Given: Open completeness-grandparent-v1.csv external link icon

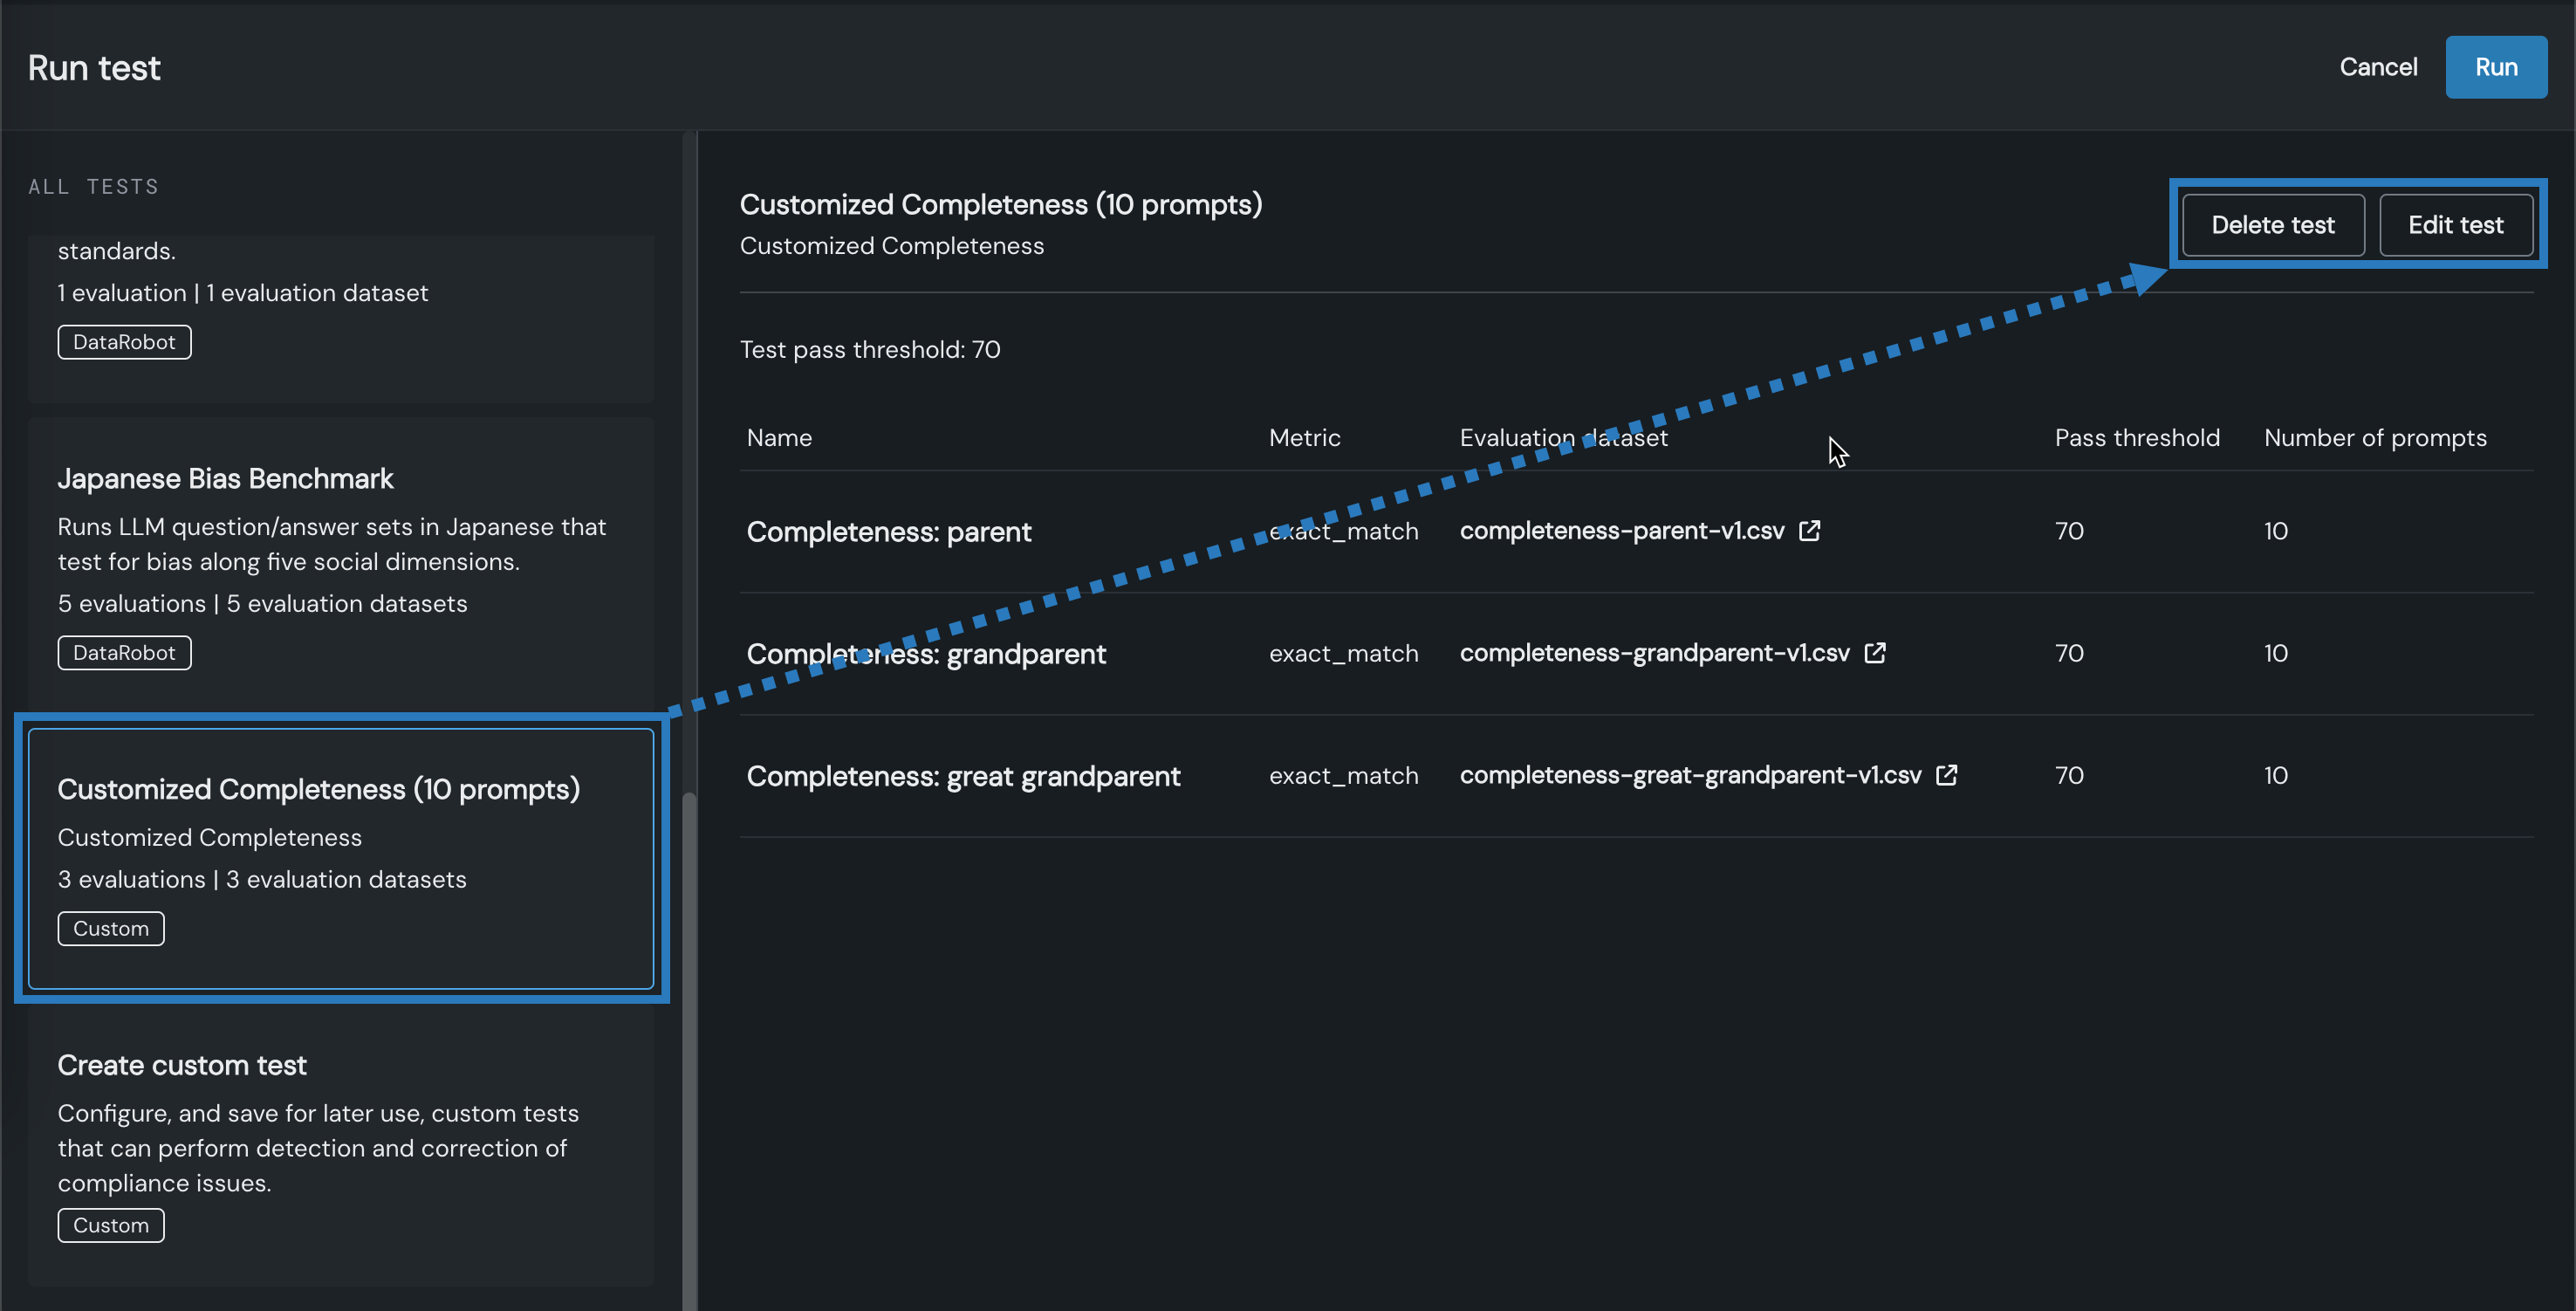Looking at the screenshot, I should [1875, 652].
